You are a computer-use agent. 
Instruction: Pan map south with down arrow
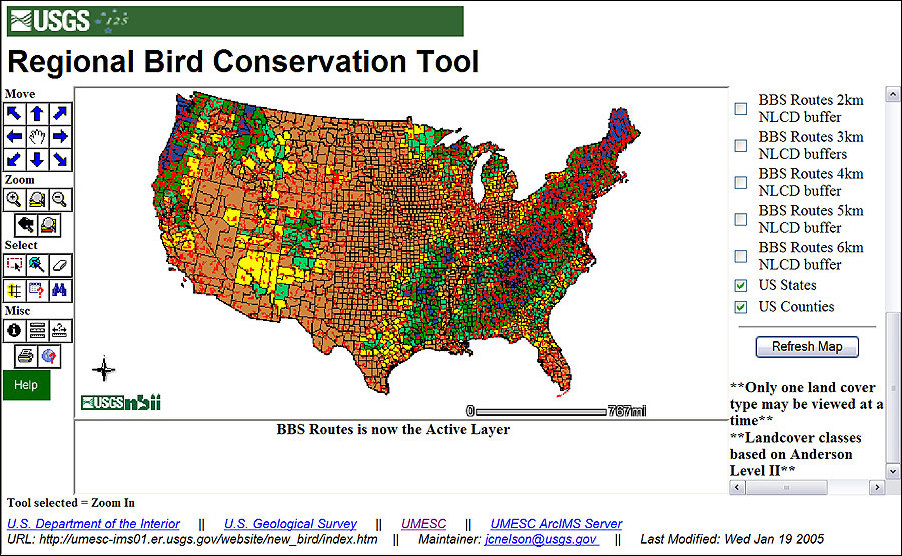tap(37, 159)
